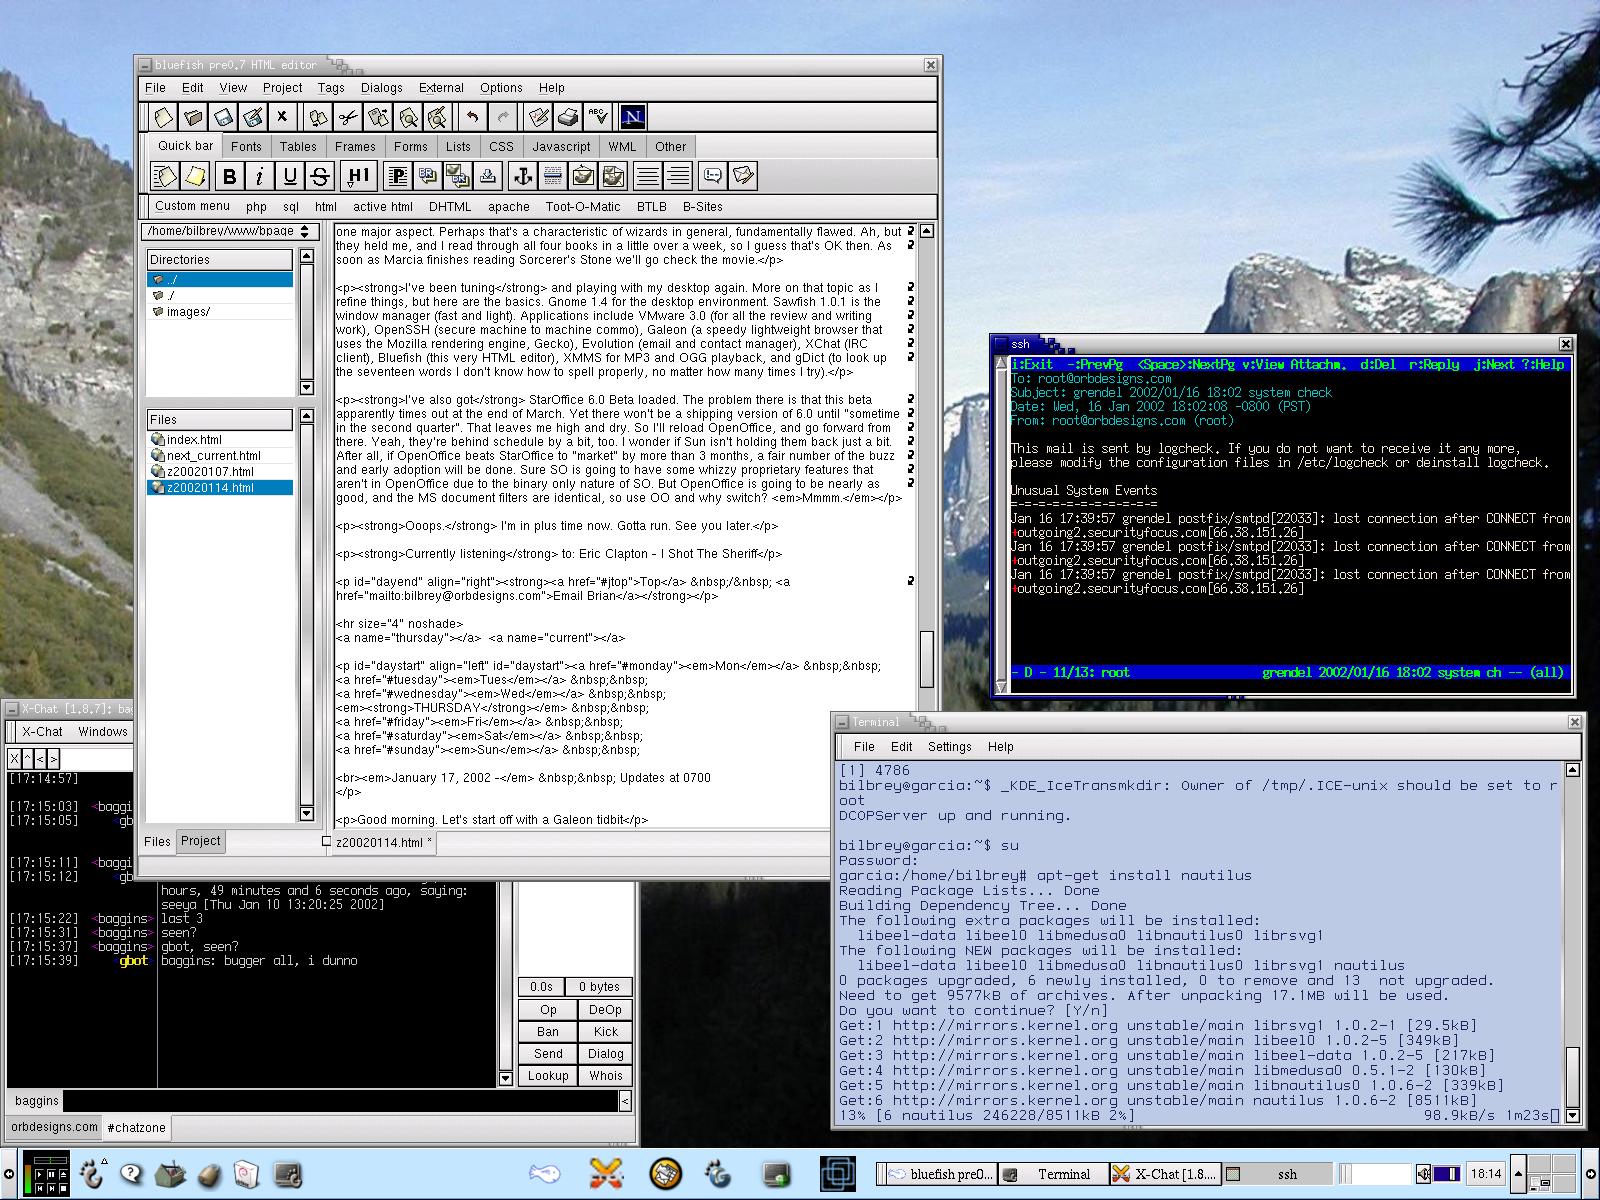The height and width of the screenshot is (1200, 1600).
Task: Click the Italic formatting icon
Action: 259,177
